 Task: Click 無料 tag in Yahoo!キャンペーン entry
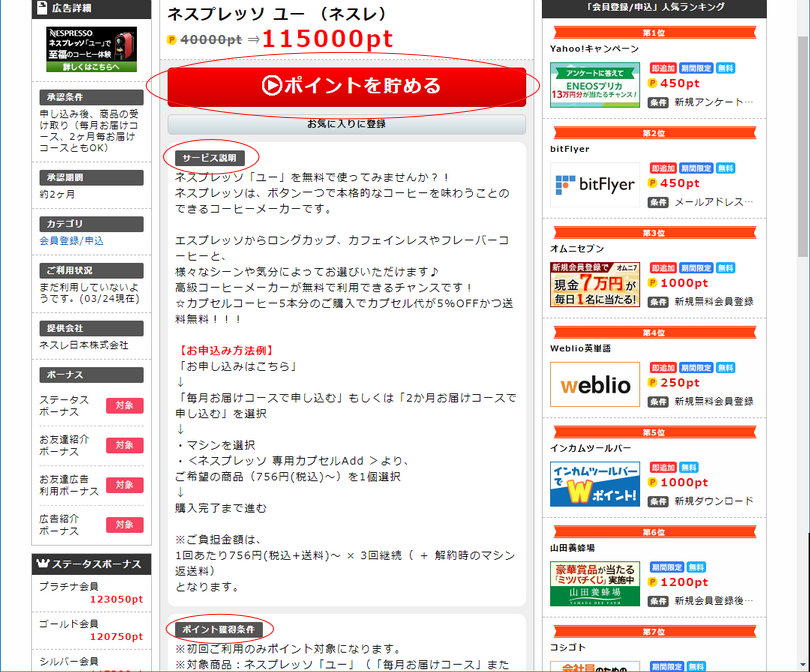click(x=725, y=68)
